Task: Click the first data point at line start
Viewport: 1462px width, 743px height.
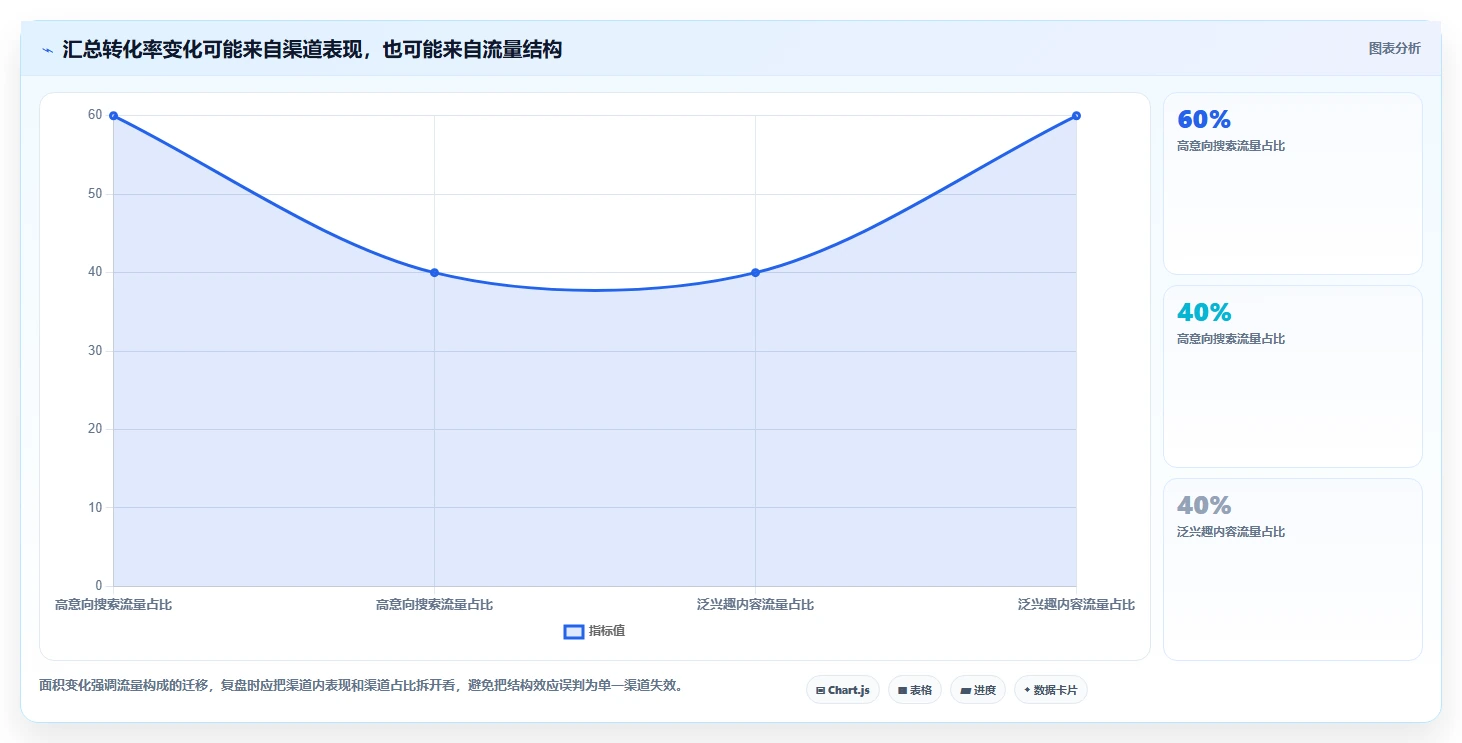Action: (113, 116)
